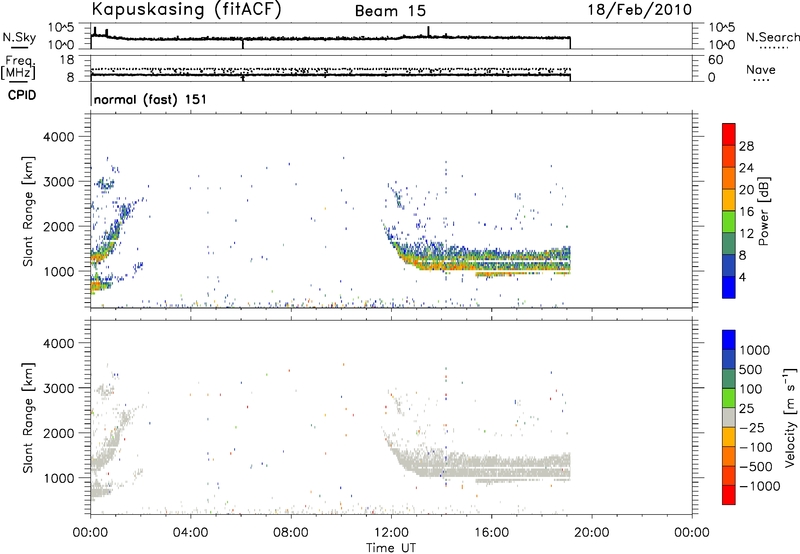Click the "500" label on velocity colorbar
The height and width of the screenshot is (554, 800).
[x=751, y=369]
